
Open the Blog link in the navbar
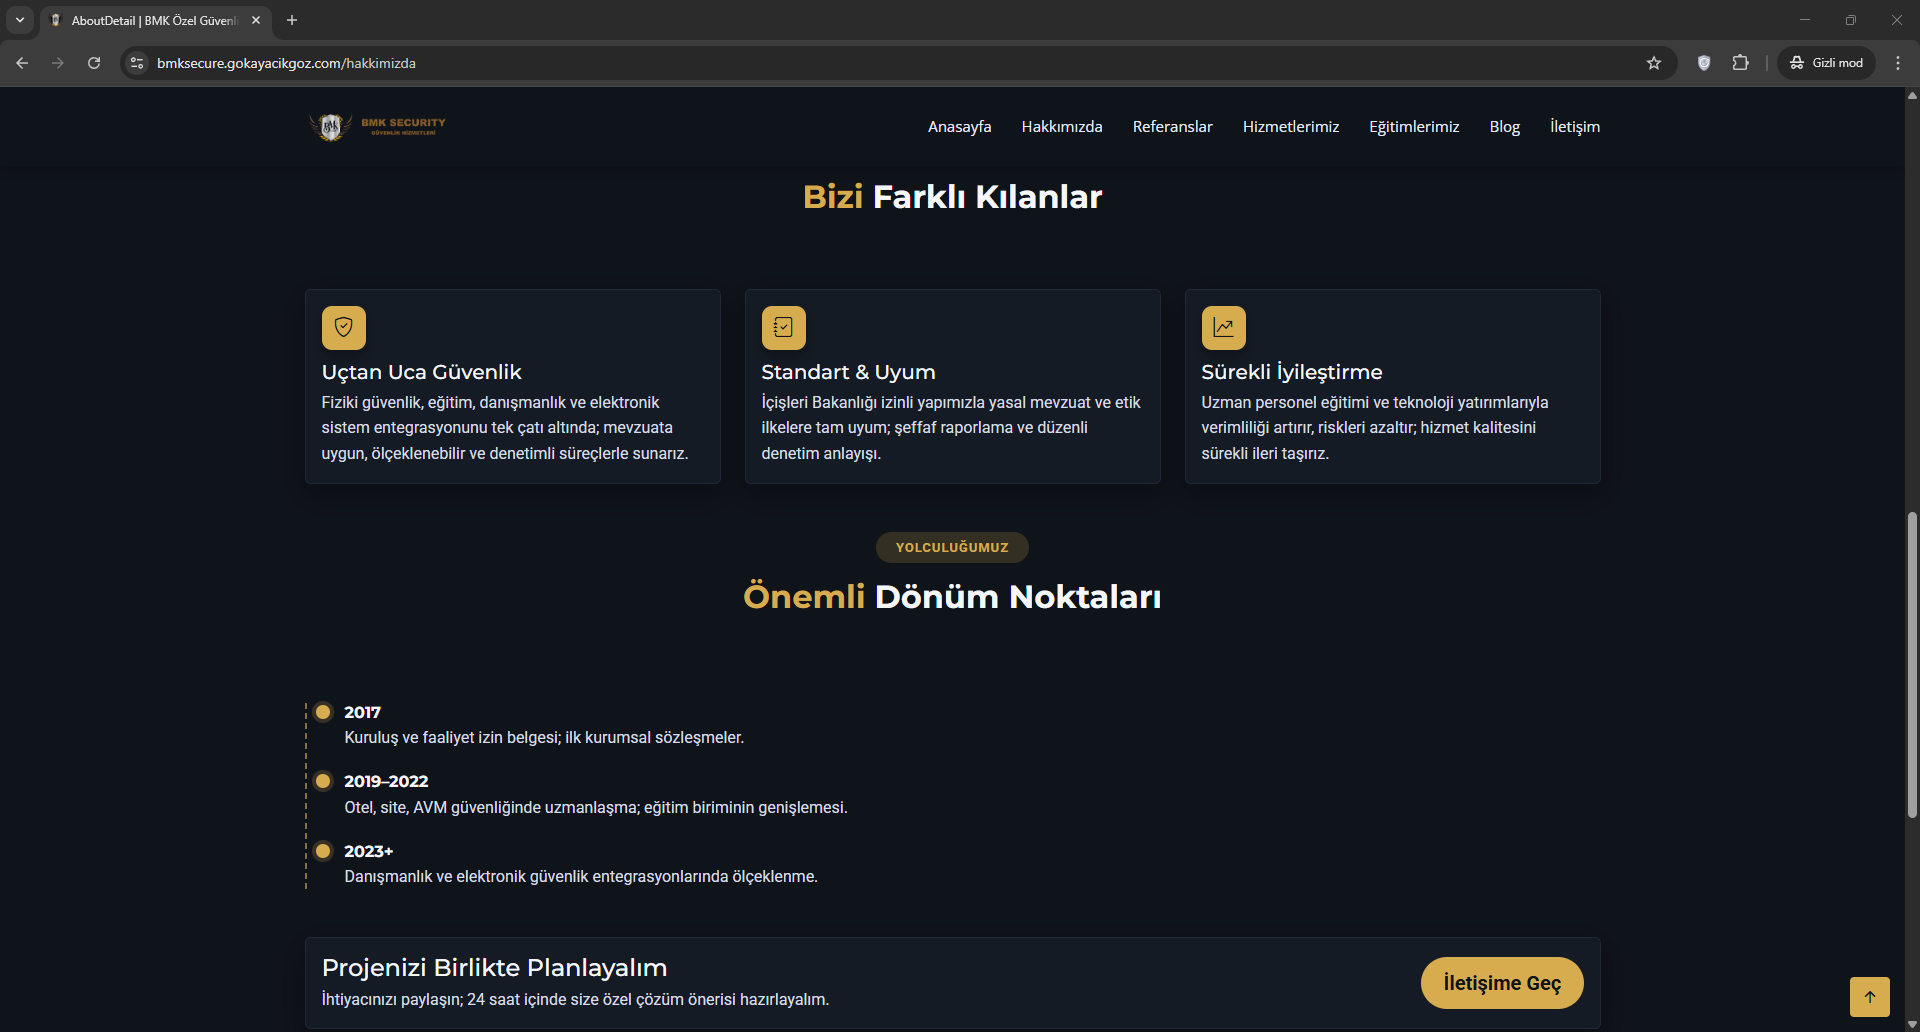1504,127
